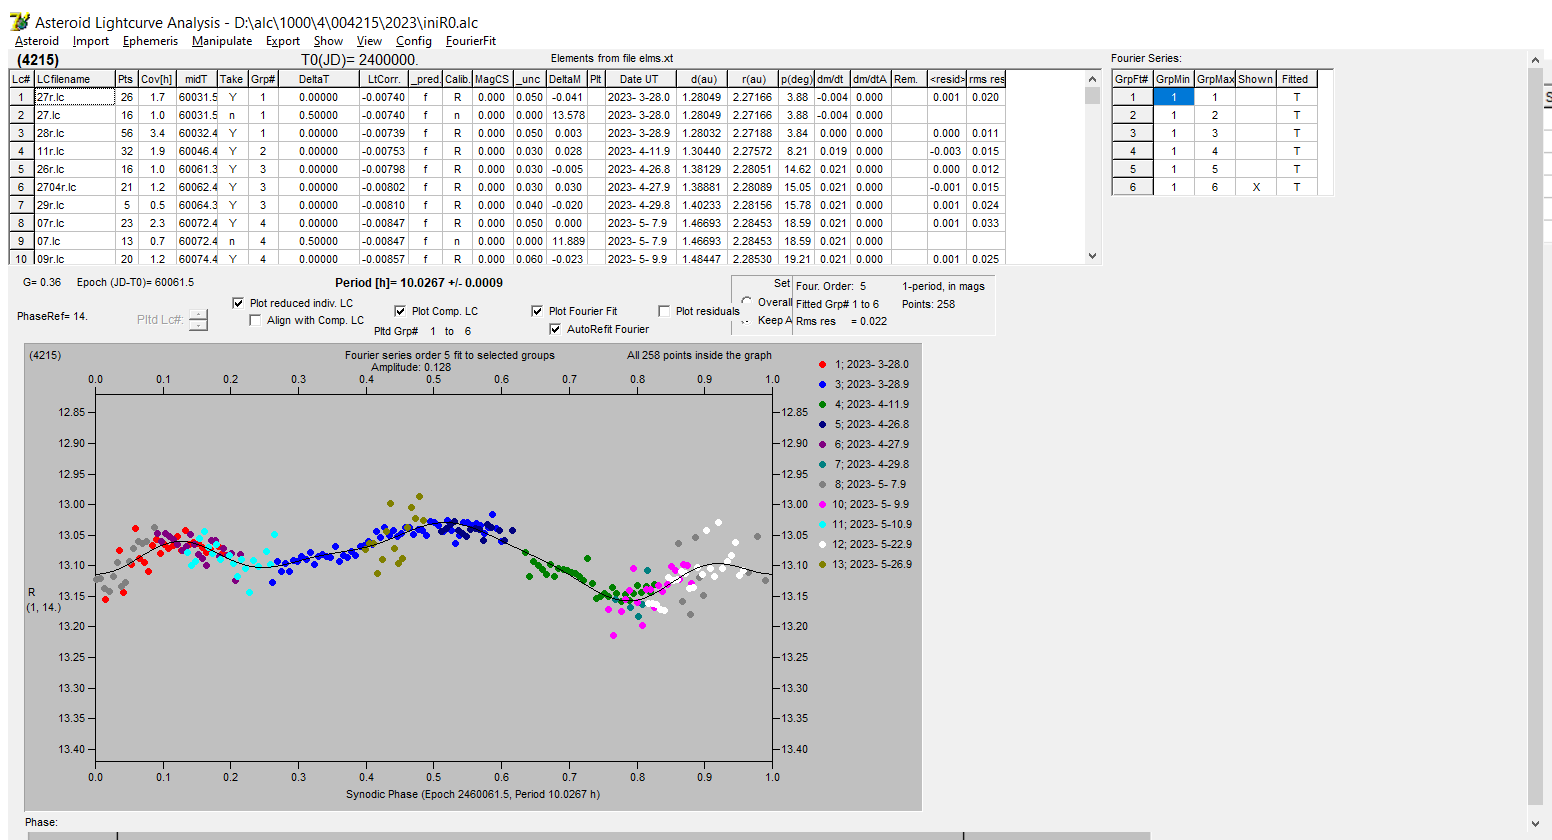
Task: Select the Overall radio button
Action: pyautogui.click(x=747, y=301)
